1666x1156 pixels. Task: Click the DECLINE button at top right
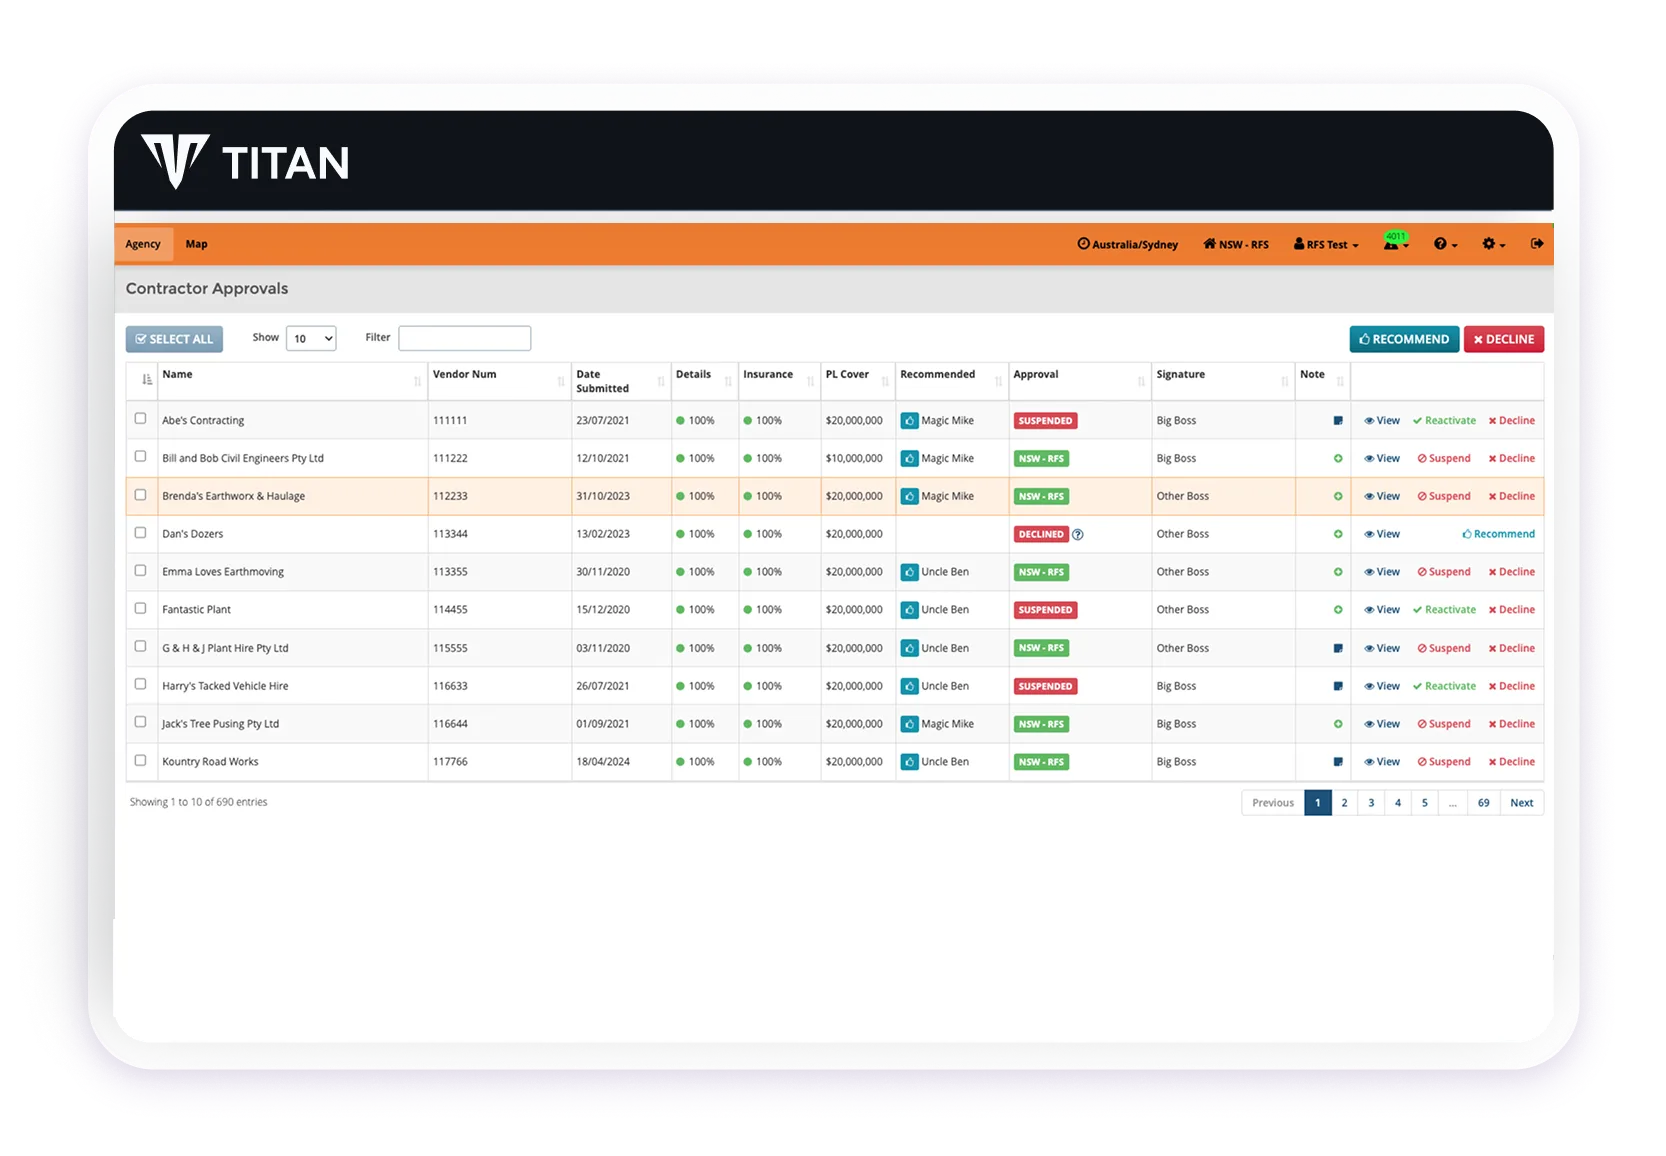click(x=1503, y=339)
